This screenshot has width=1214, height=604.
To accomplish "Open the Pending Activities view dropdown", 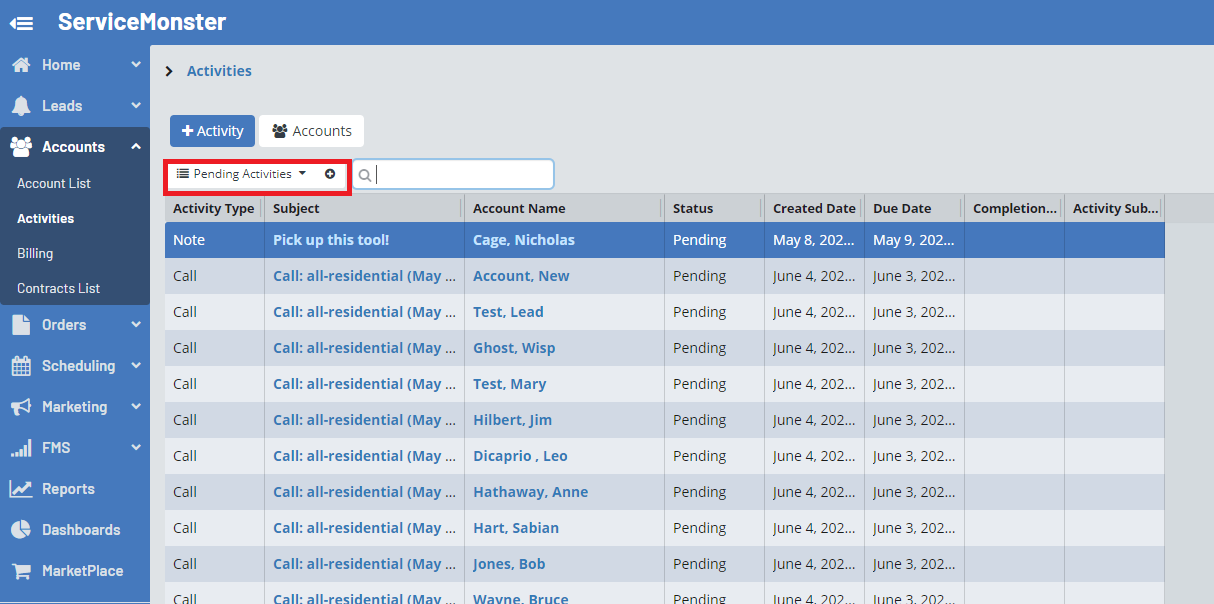I will click(x=242, y=174).
